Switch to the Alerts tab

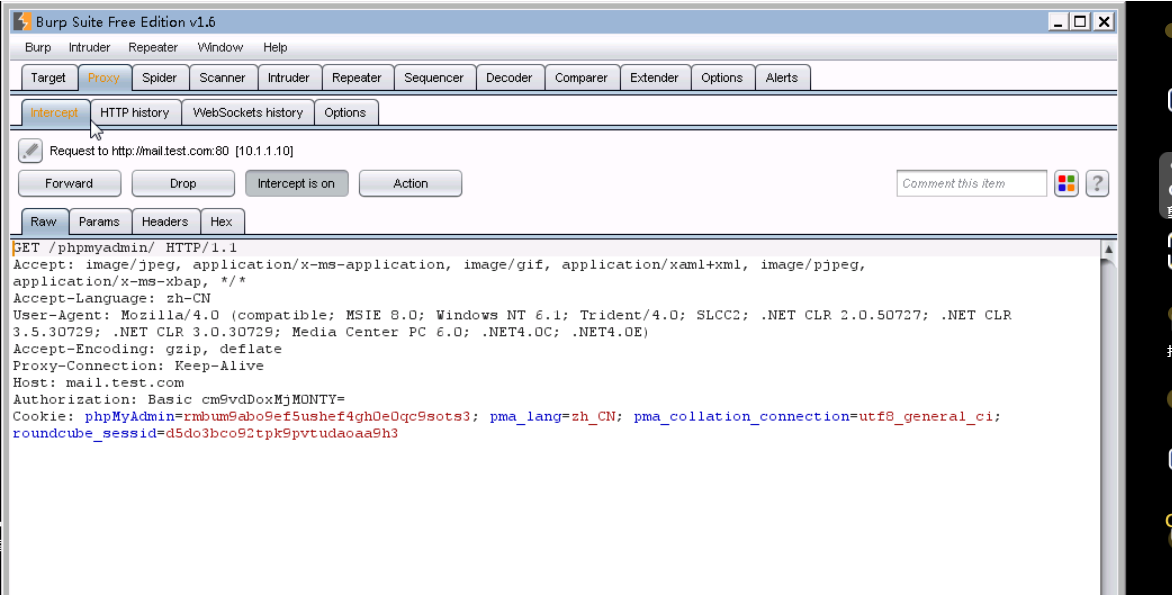(x=782, y=78)
